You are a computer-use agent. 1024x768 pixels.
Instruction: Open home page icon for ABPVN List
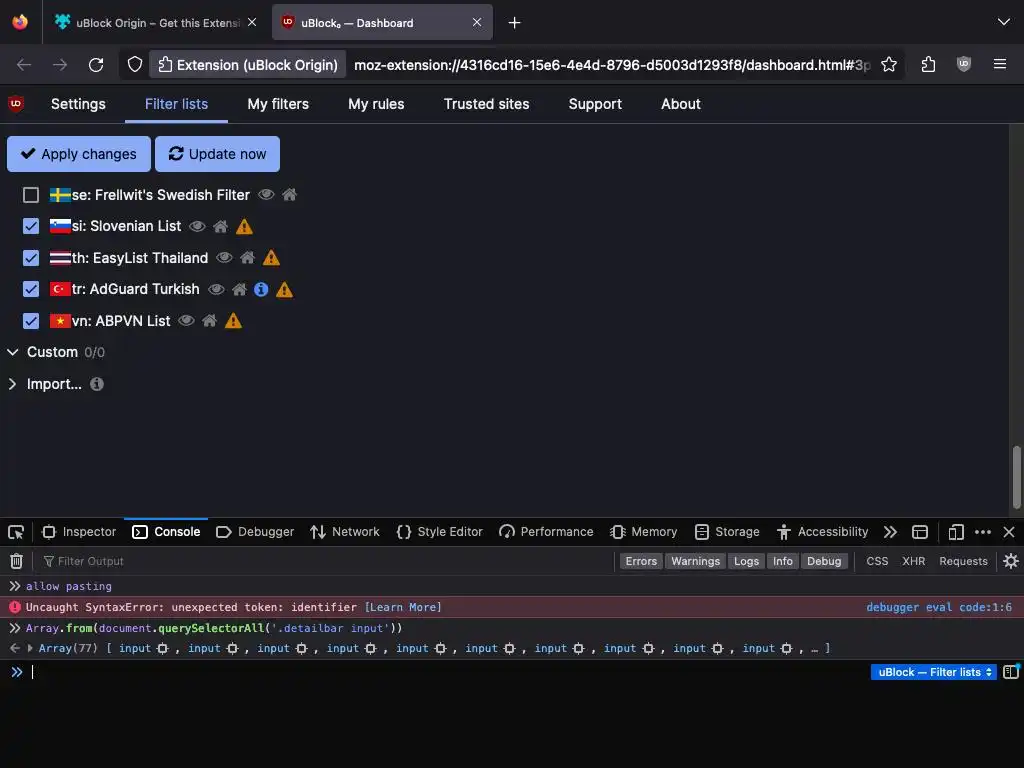[x=209, y=321]
